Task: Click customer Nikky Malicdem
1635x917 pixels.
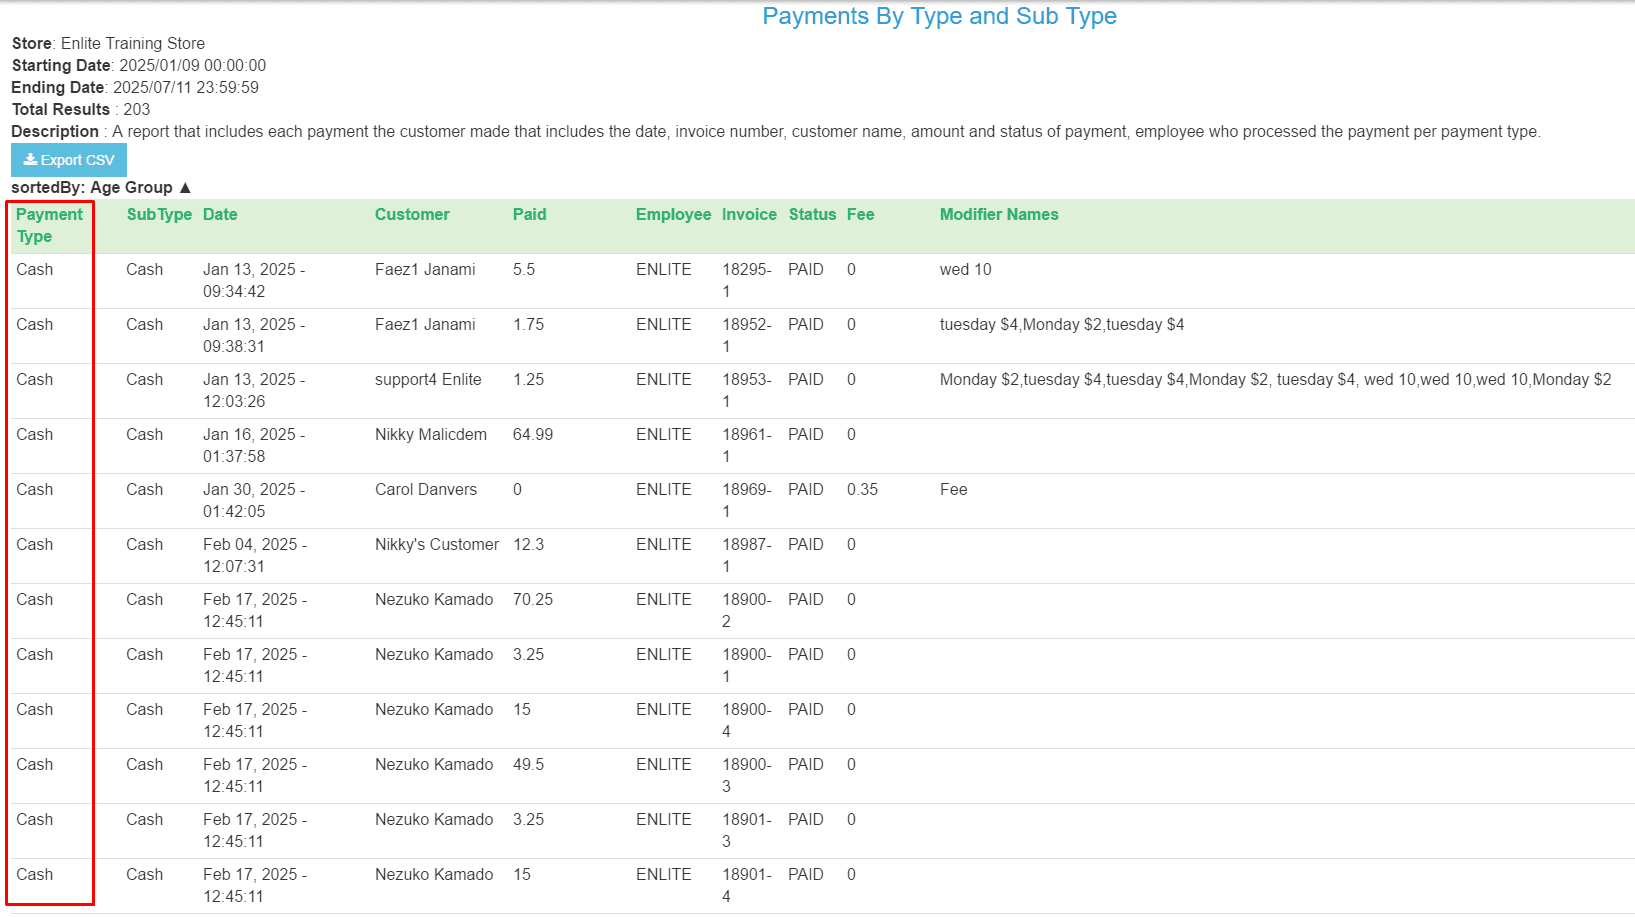Action: tap(431, 435)
